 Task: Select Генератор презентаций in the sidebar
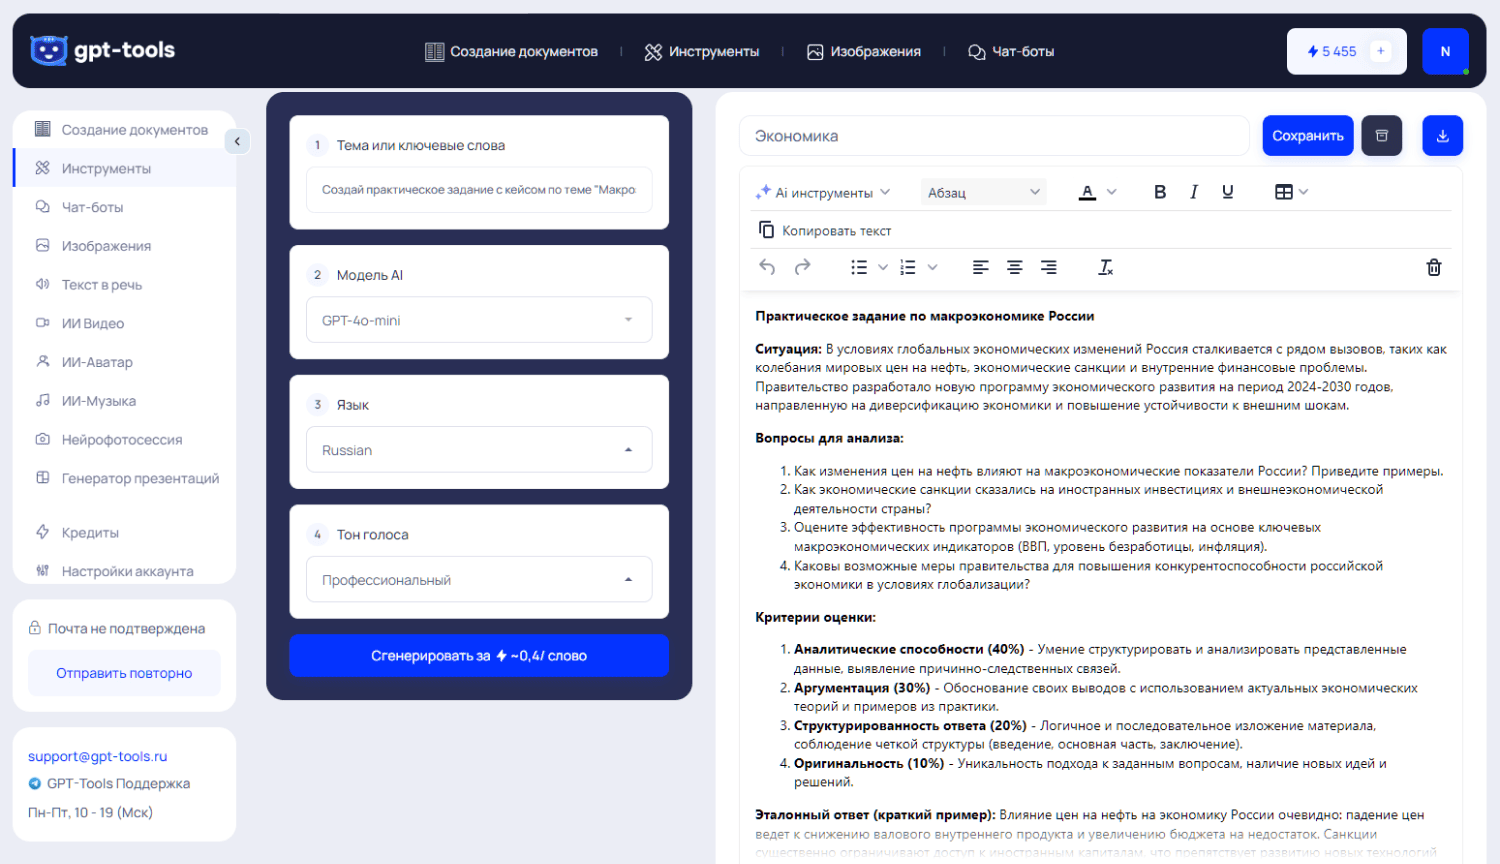click(140, 478)
